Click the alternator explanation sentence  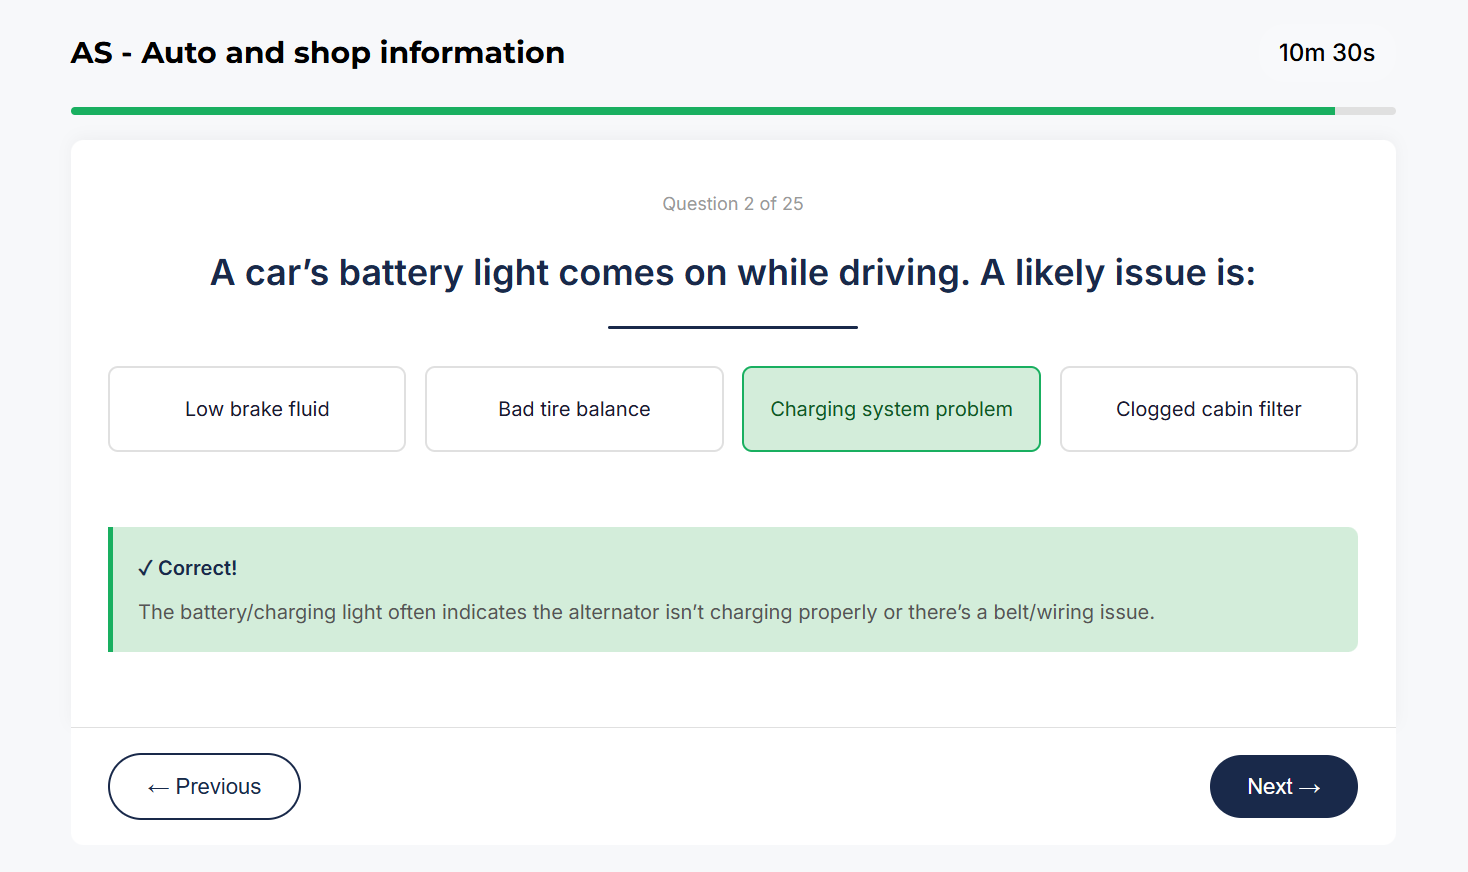(647, 611)
